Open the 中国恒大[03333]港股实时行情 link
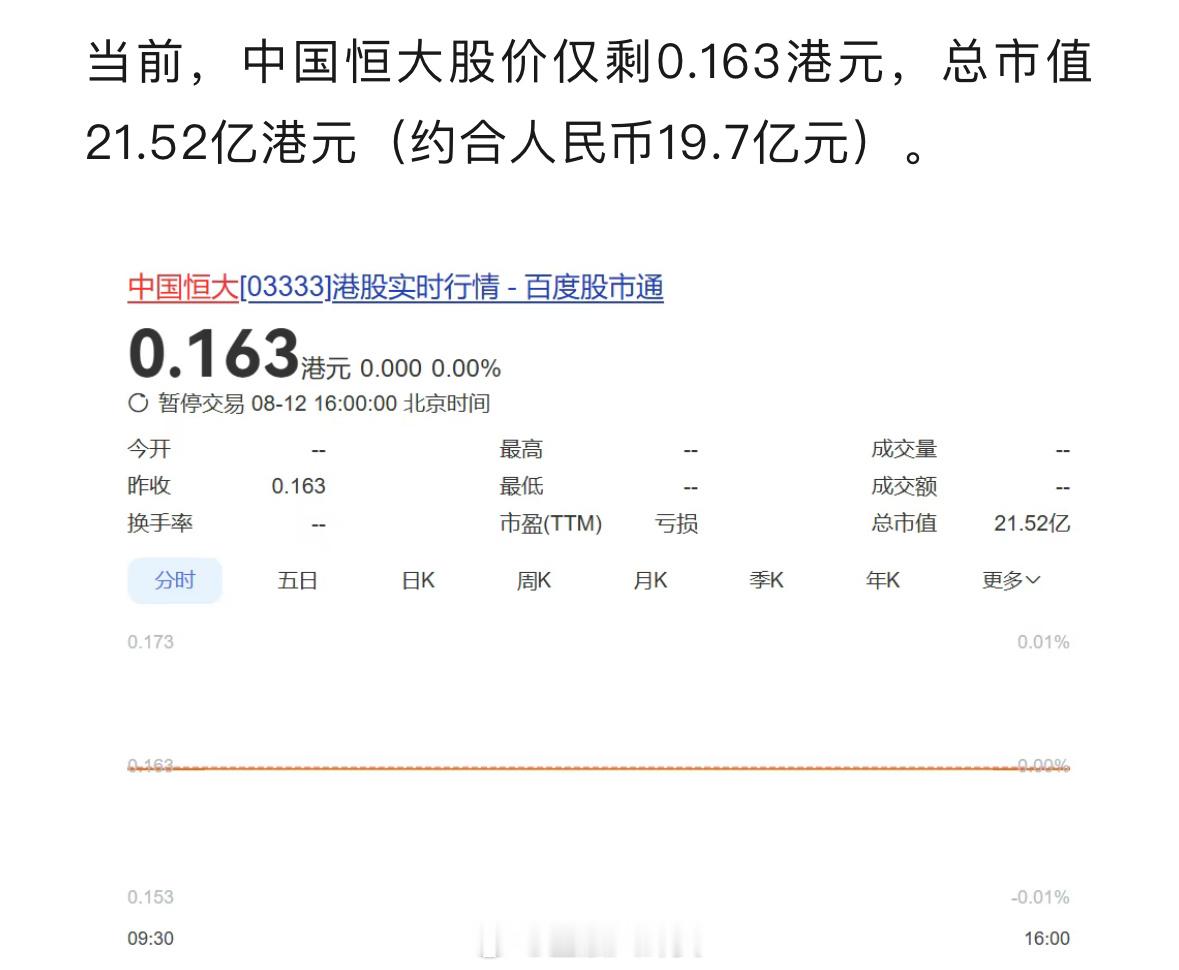 click(x=396, y=288)
